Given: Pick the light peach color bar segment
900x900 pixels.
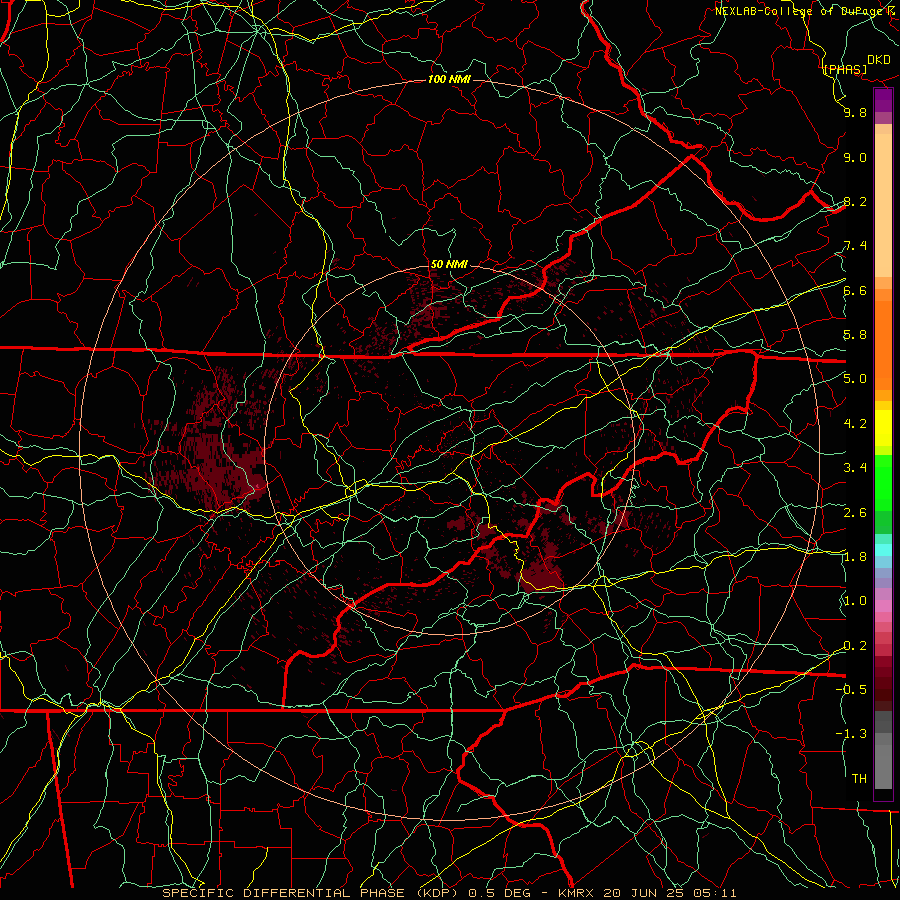Looking at the screenshot, I should pyautogui.click(x=883, y=205).
